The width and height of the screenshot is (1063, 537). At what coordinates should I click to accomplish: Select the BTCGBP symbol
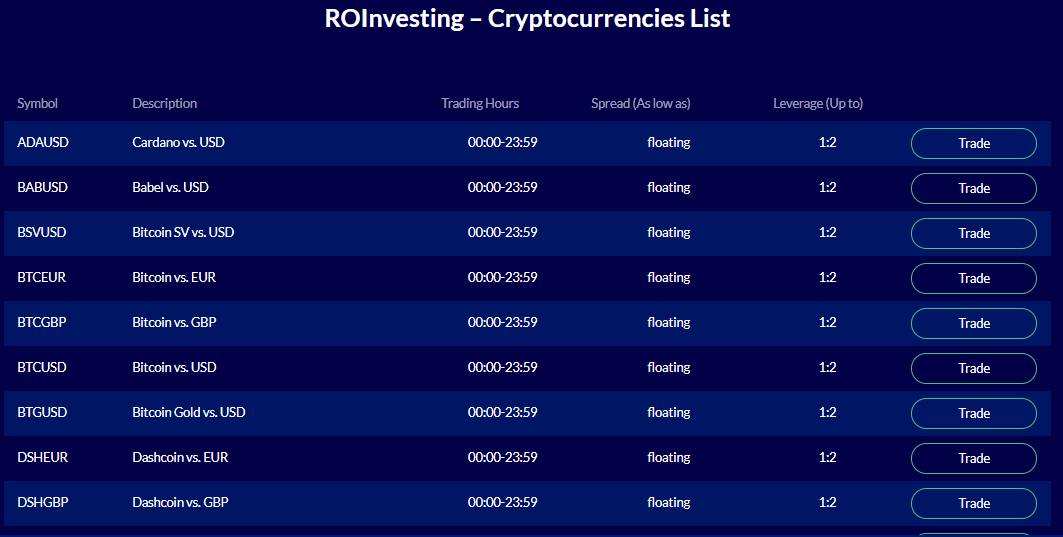coord(41,322)
